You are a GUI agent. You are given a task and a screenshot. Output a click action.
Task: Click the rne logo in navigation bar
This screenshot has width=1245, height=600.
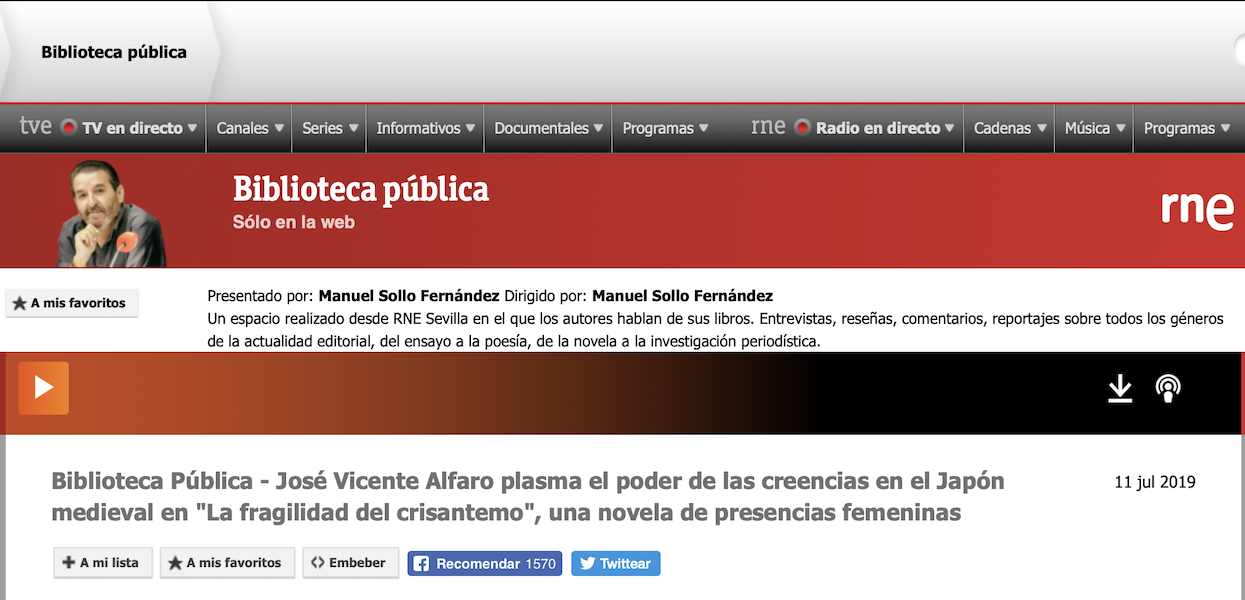[x=768, y=127]
